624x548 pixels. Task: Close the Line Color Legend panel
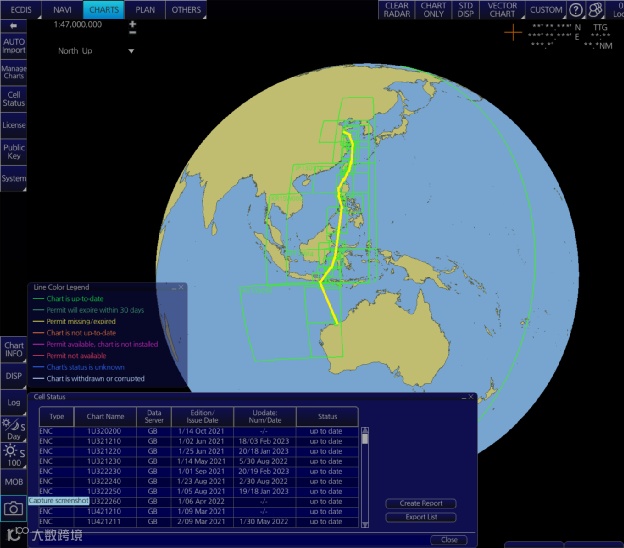tap(181, 287)
